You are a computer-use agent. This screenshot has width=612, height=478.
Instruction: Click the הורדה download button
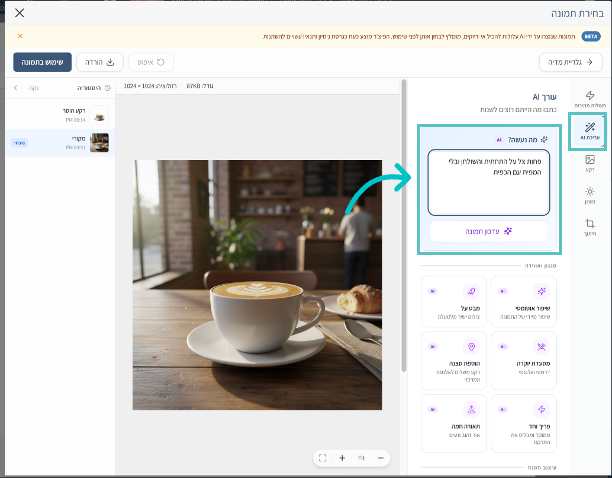point(100,62)
